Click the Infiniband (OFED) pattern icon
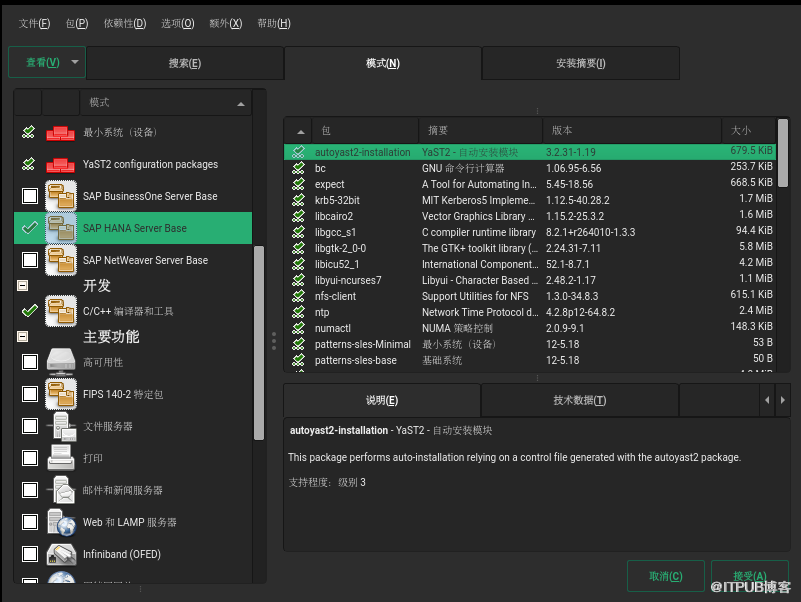Screen dimensions: 801x602 click(x=61, y=554)
